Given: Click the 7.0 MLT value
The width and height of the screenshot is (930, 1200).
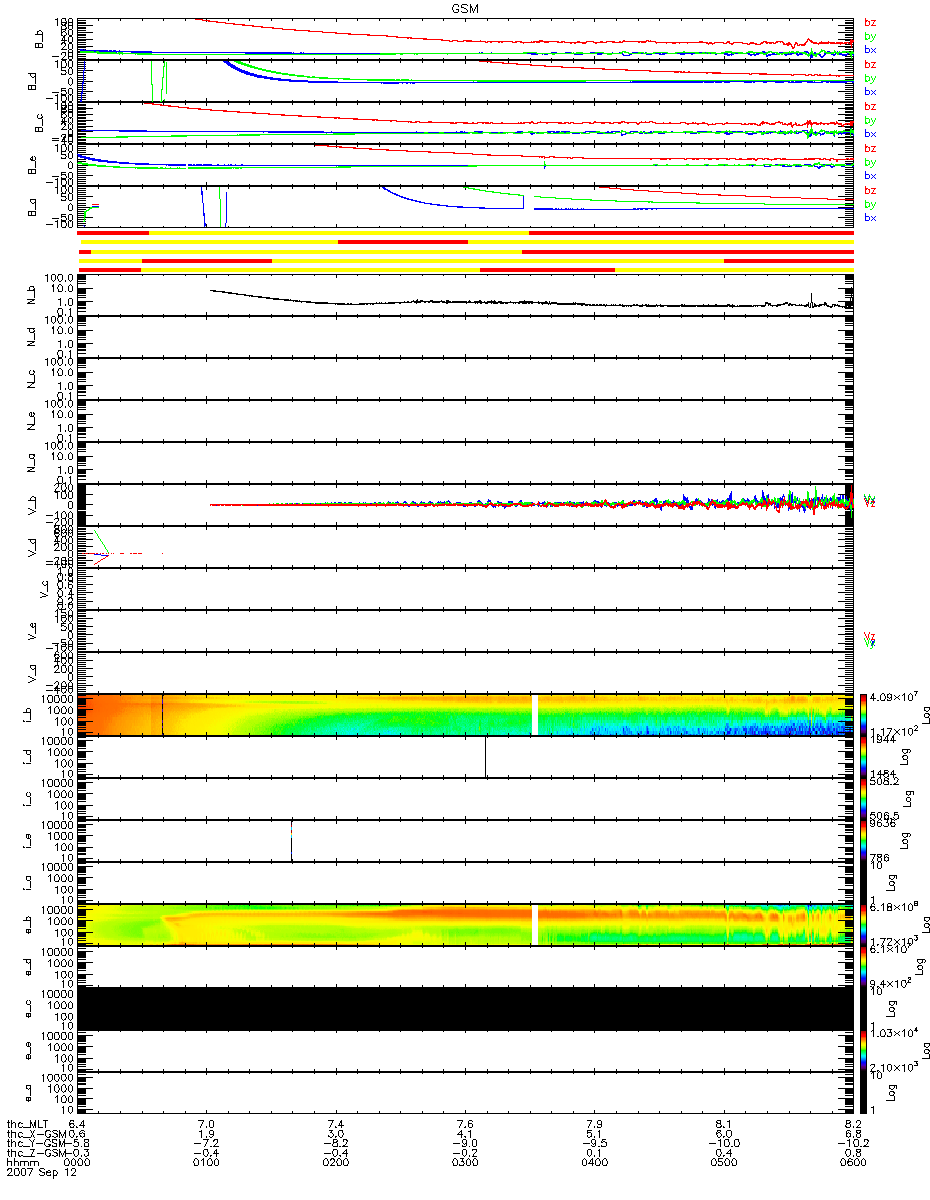Looking at the screenshot, I should (207, 1124).
